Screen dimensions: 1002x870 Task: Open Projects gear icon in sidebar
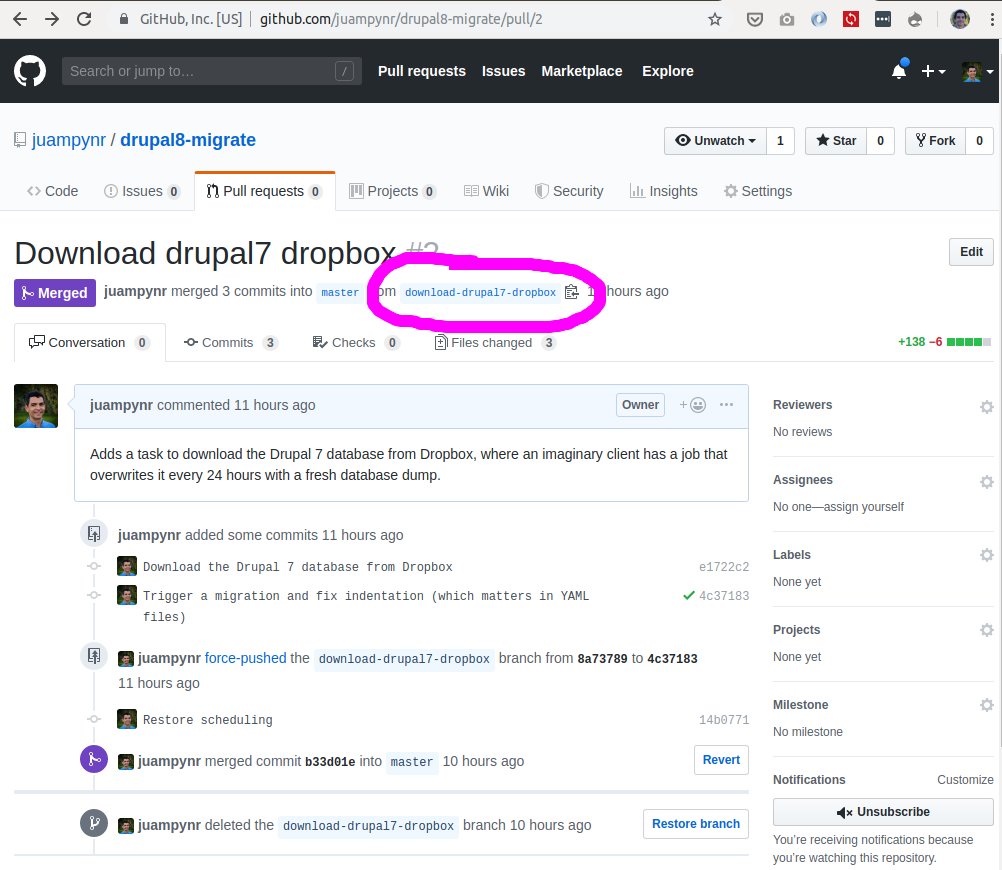coord(987,630)
